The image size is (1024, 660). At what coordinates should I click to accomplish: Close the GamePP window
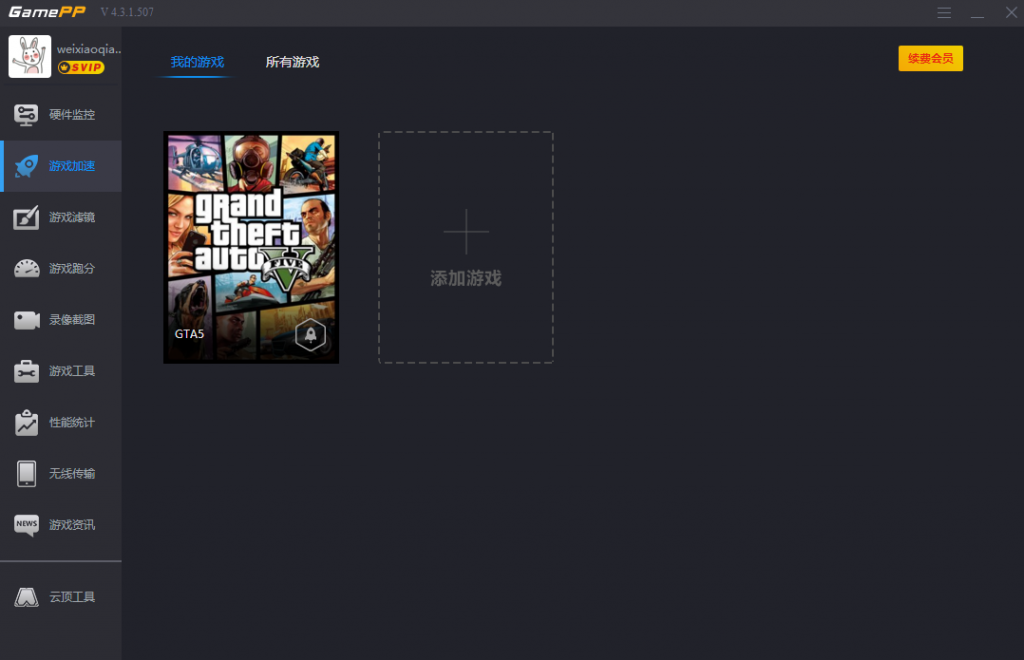coord(1011,12)
